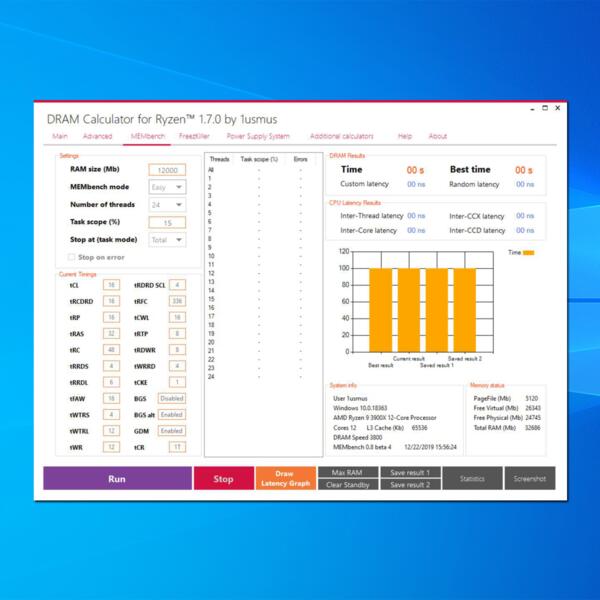Switch to the Main tab
The height and width of the screenshot is (600, 600).
click(x=60, y=136)
